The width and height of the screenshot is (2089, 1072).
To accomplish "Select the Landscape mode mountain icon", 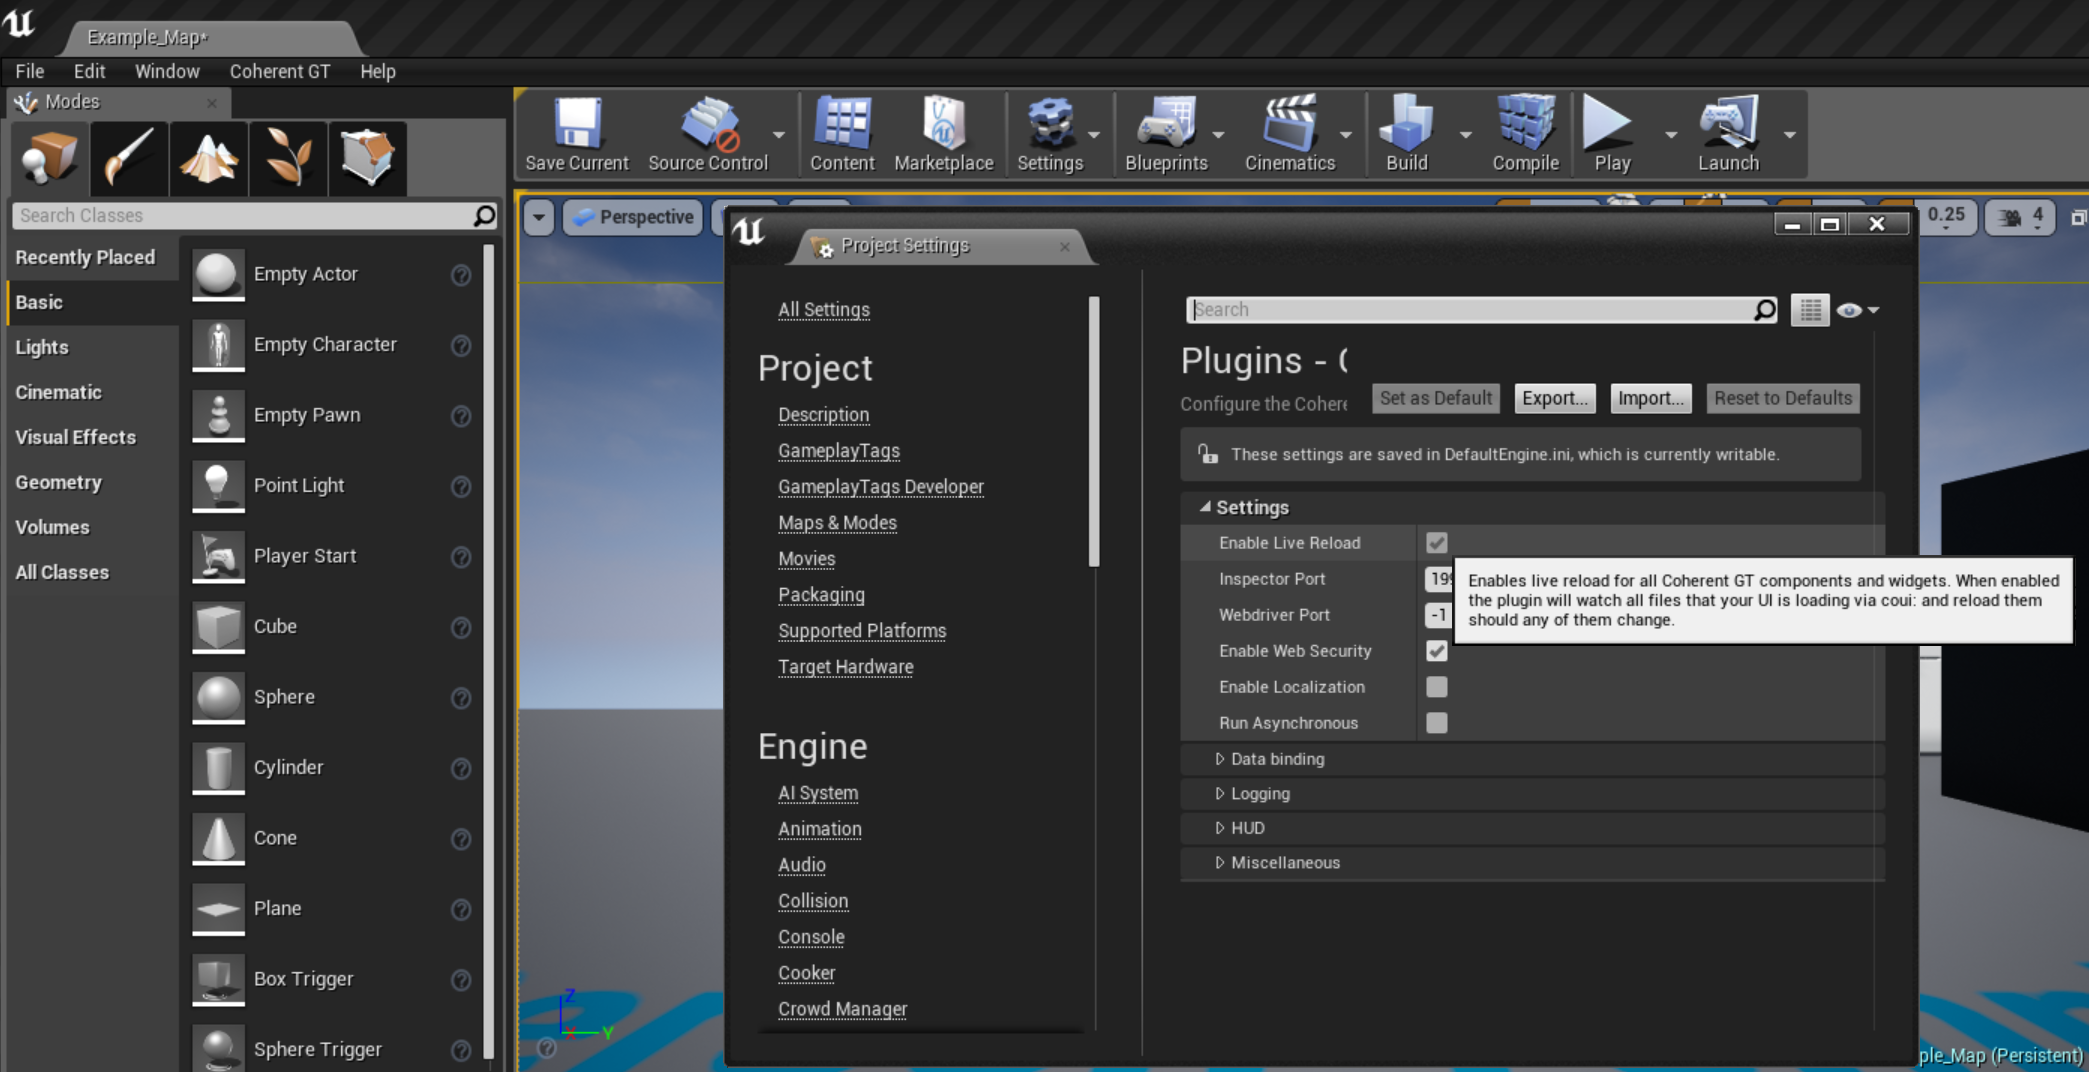I will [x=208, y=158].
